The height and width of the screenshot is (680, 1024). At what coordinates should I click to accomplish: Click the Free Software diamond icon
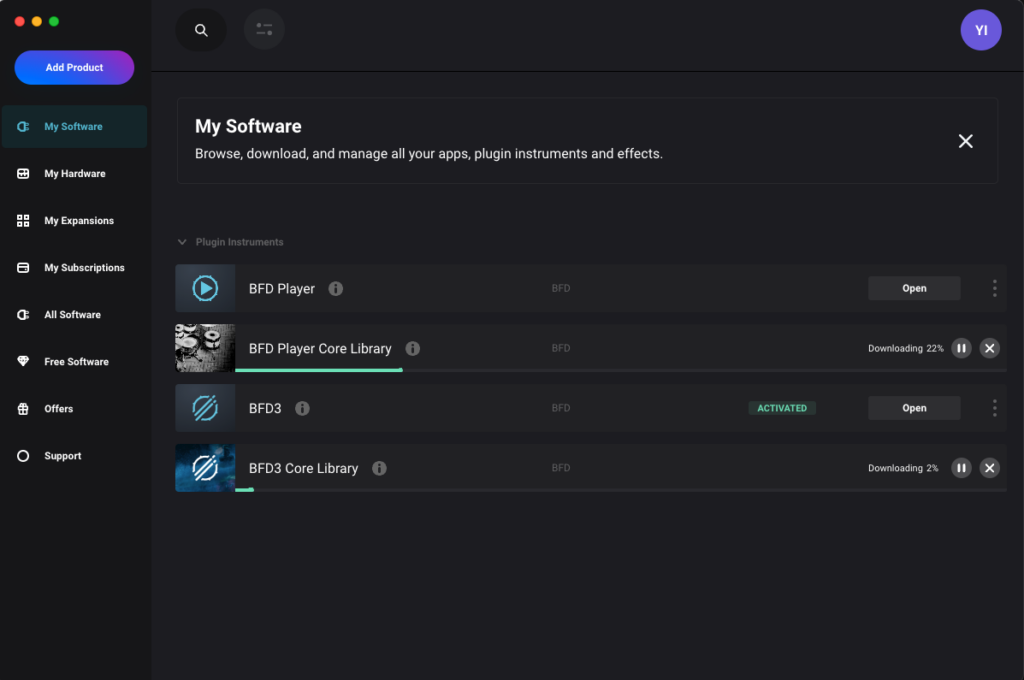coord(23,361)
